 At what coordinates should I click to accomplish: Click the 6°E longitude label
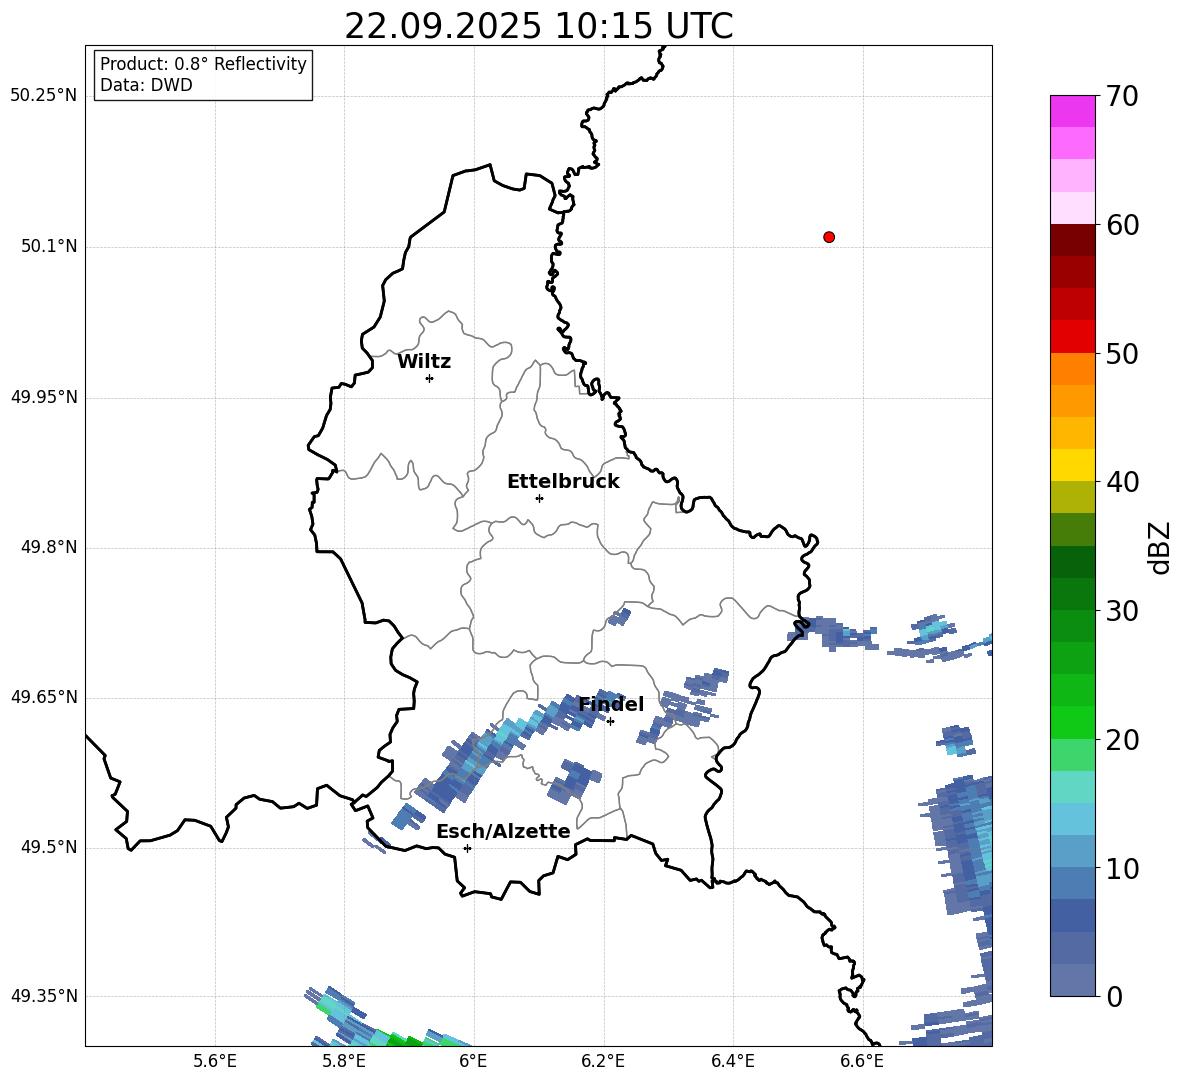(x=473, y=1061)
